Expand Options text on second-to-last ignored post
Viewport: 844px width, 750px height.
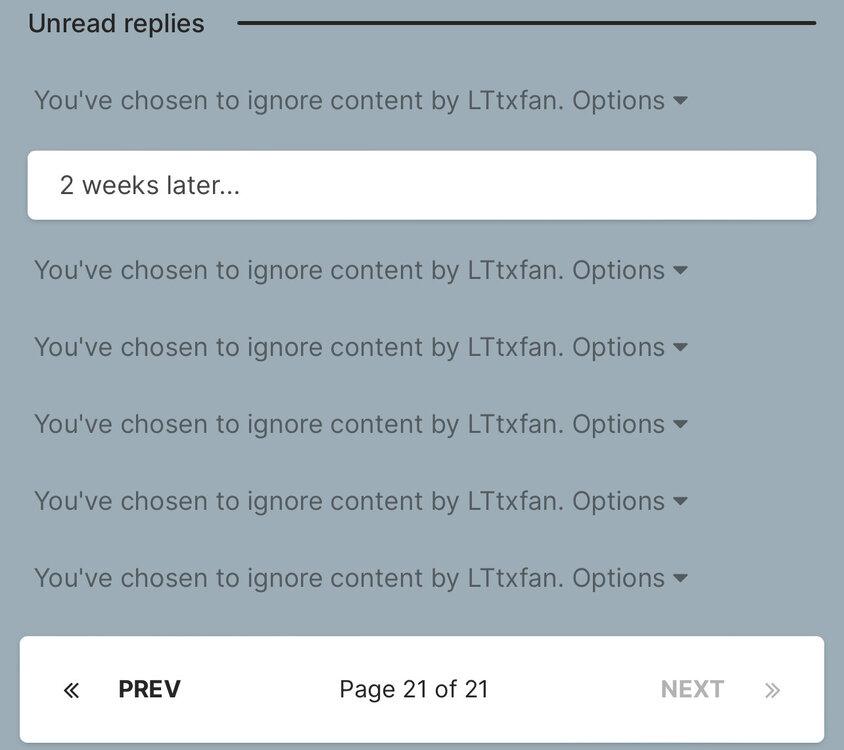pos(618,501)
